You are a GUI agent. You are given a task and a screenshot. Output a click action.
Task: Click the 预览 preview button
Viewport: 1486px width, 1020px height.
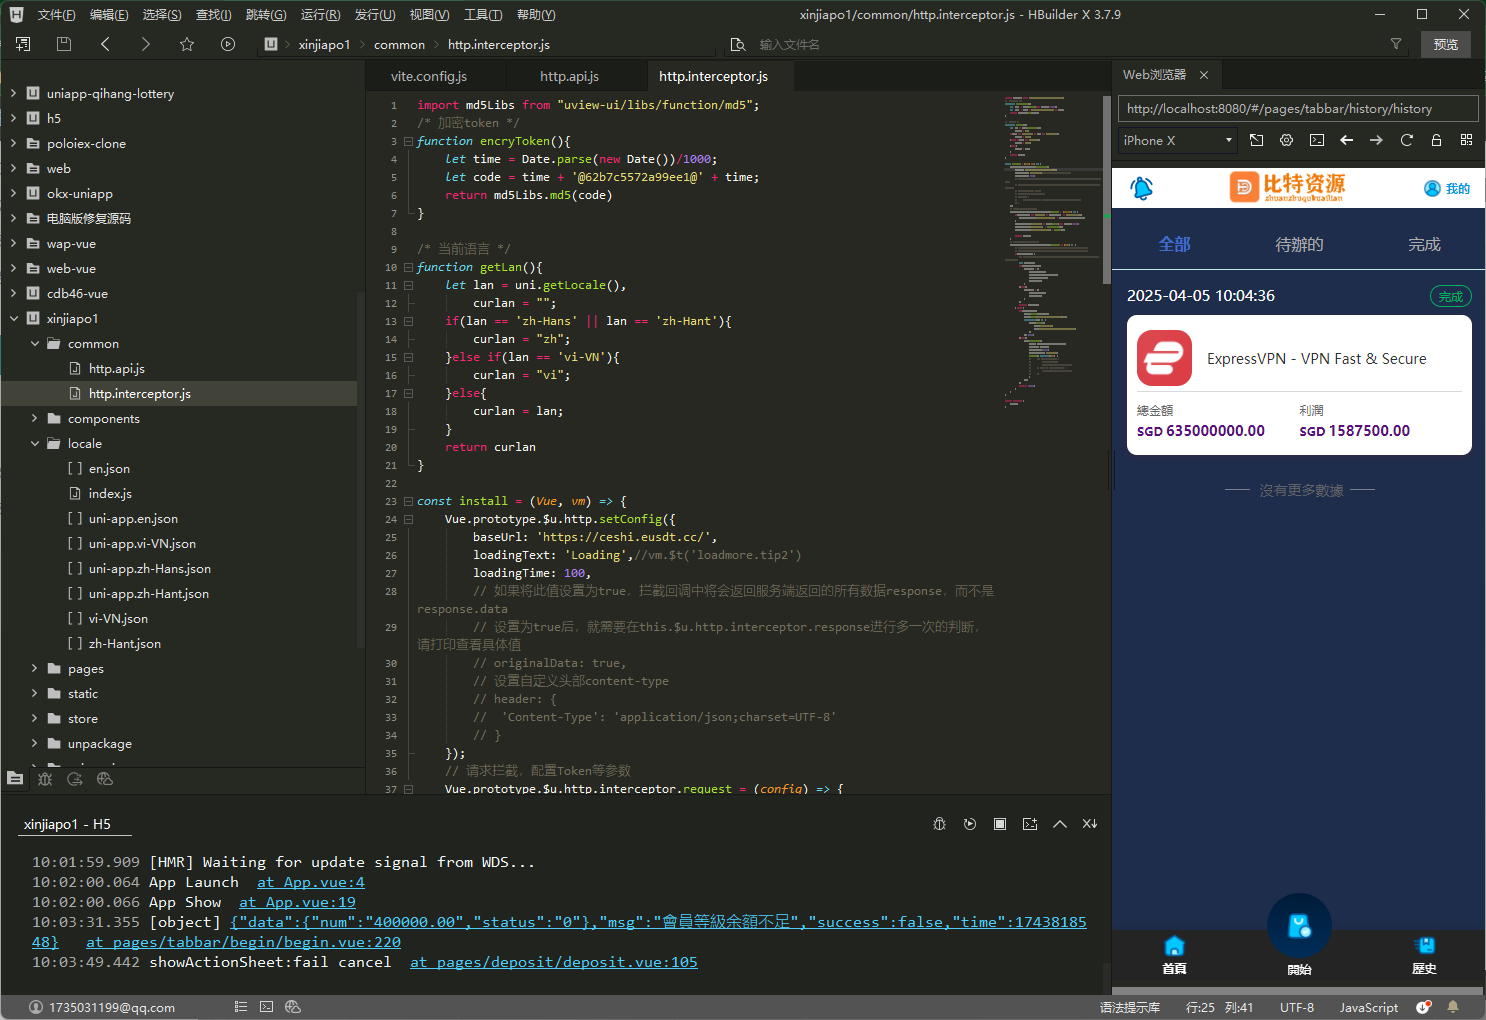1445,44
